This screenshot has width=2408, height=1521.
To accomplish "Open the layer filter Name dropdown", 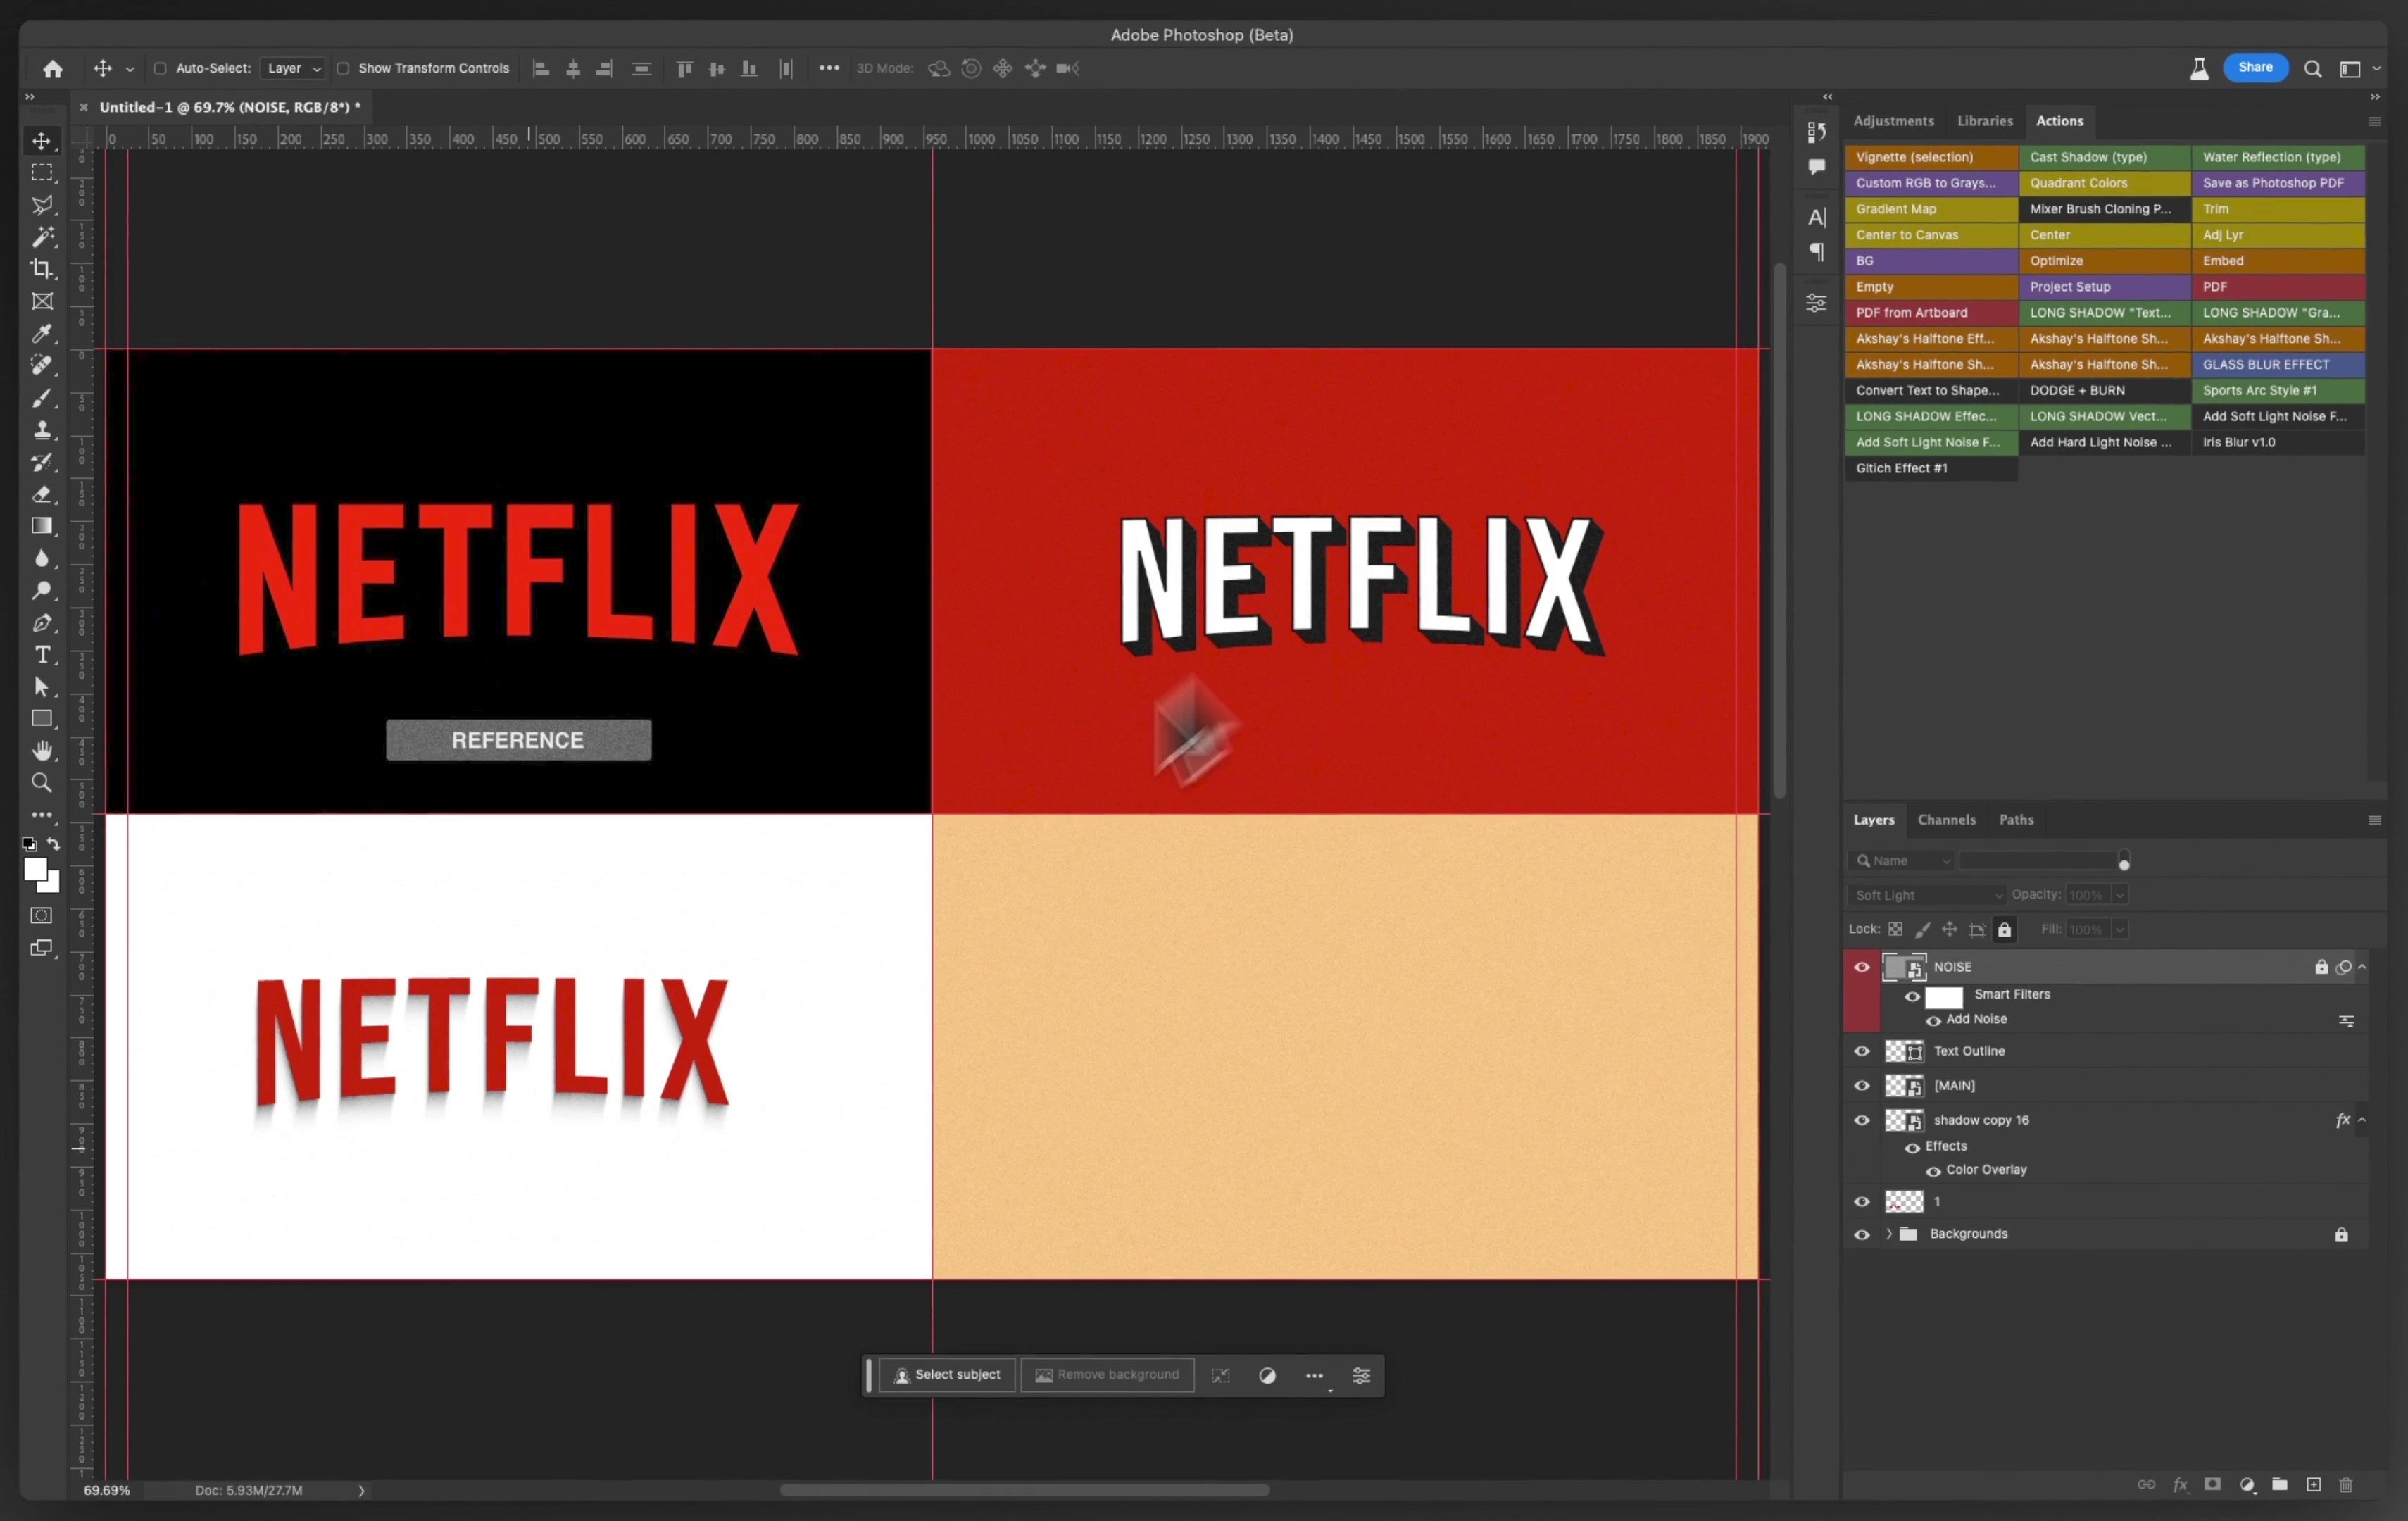I will click(1900, 861).
